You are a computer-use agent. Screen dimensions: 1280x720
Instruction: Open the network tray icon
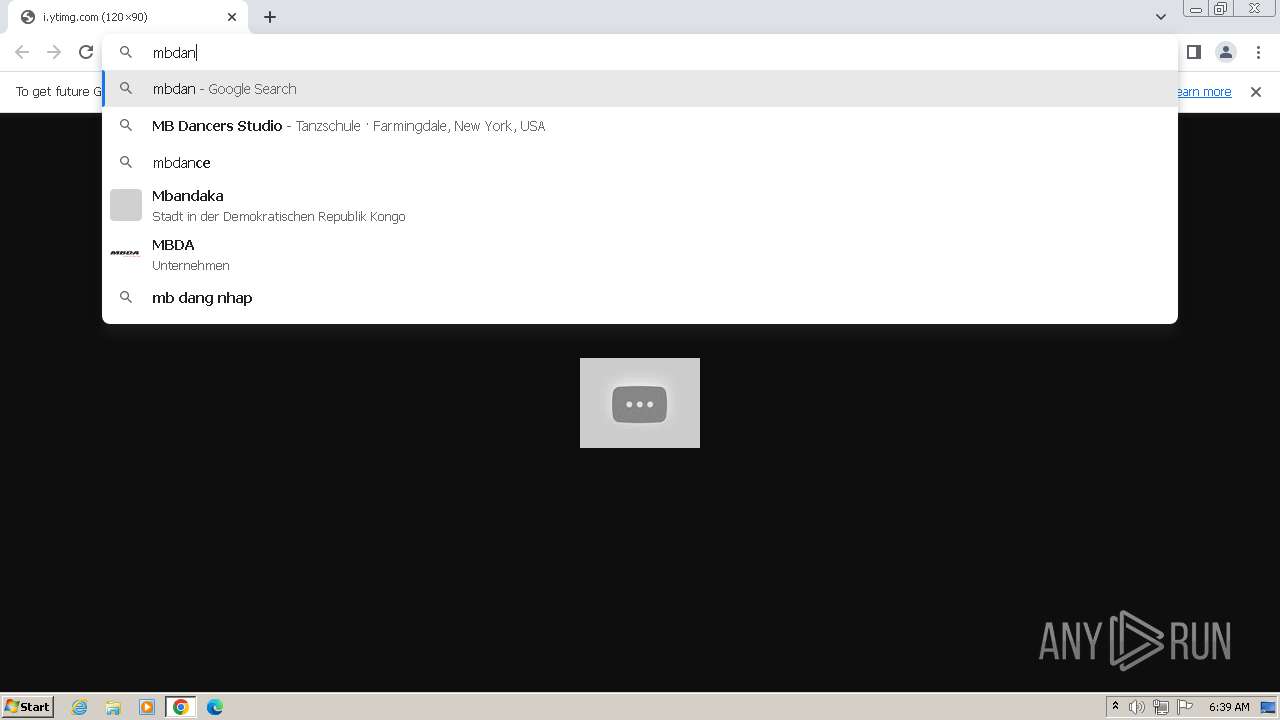coord(1161,707)
